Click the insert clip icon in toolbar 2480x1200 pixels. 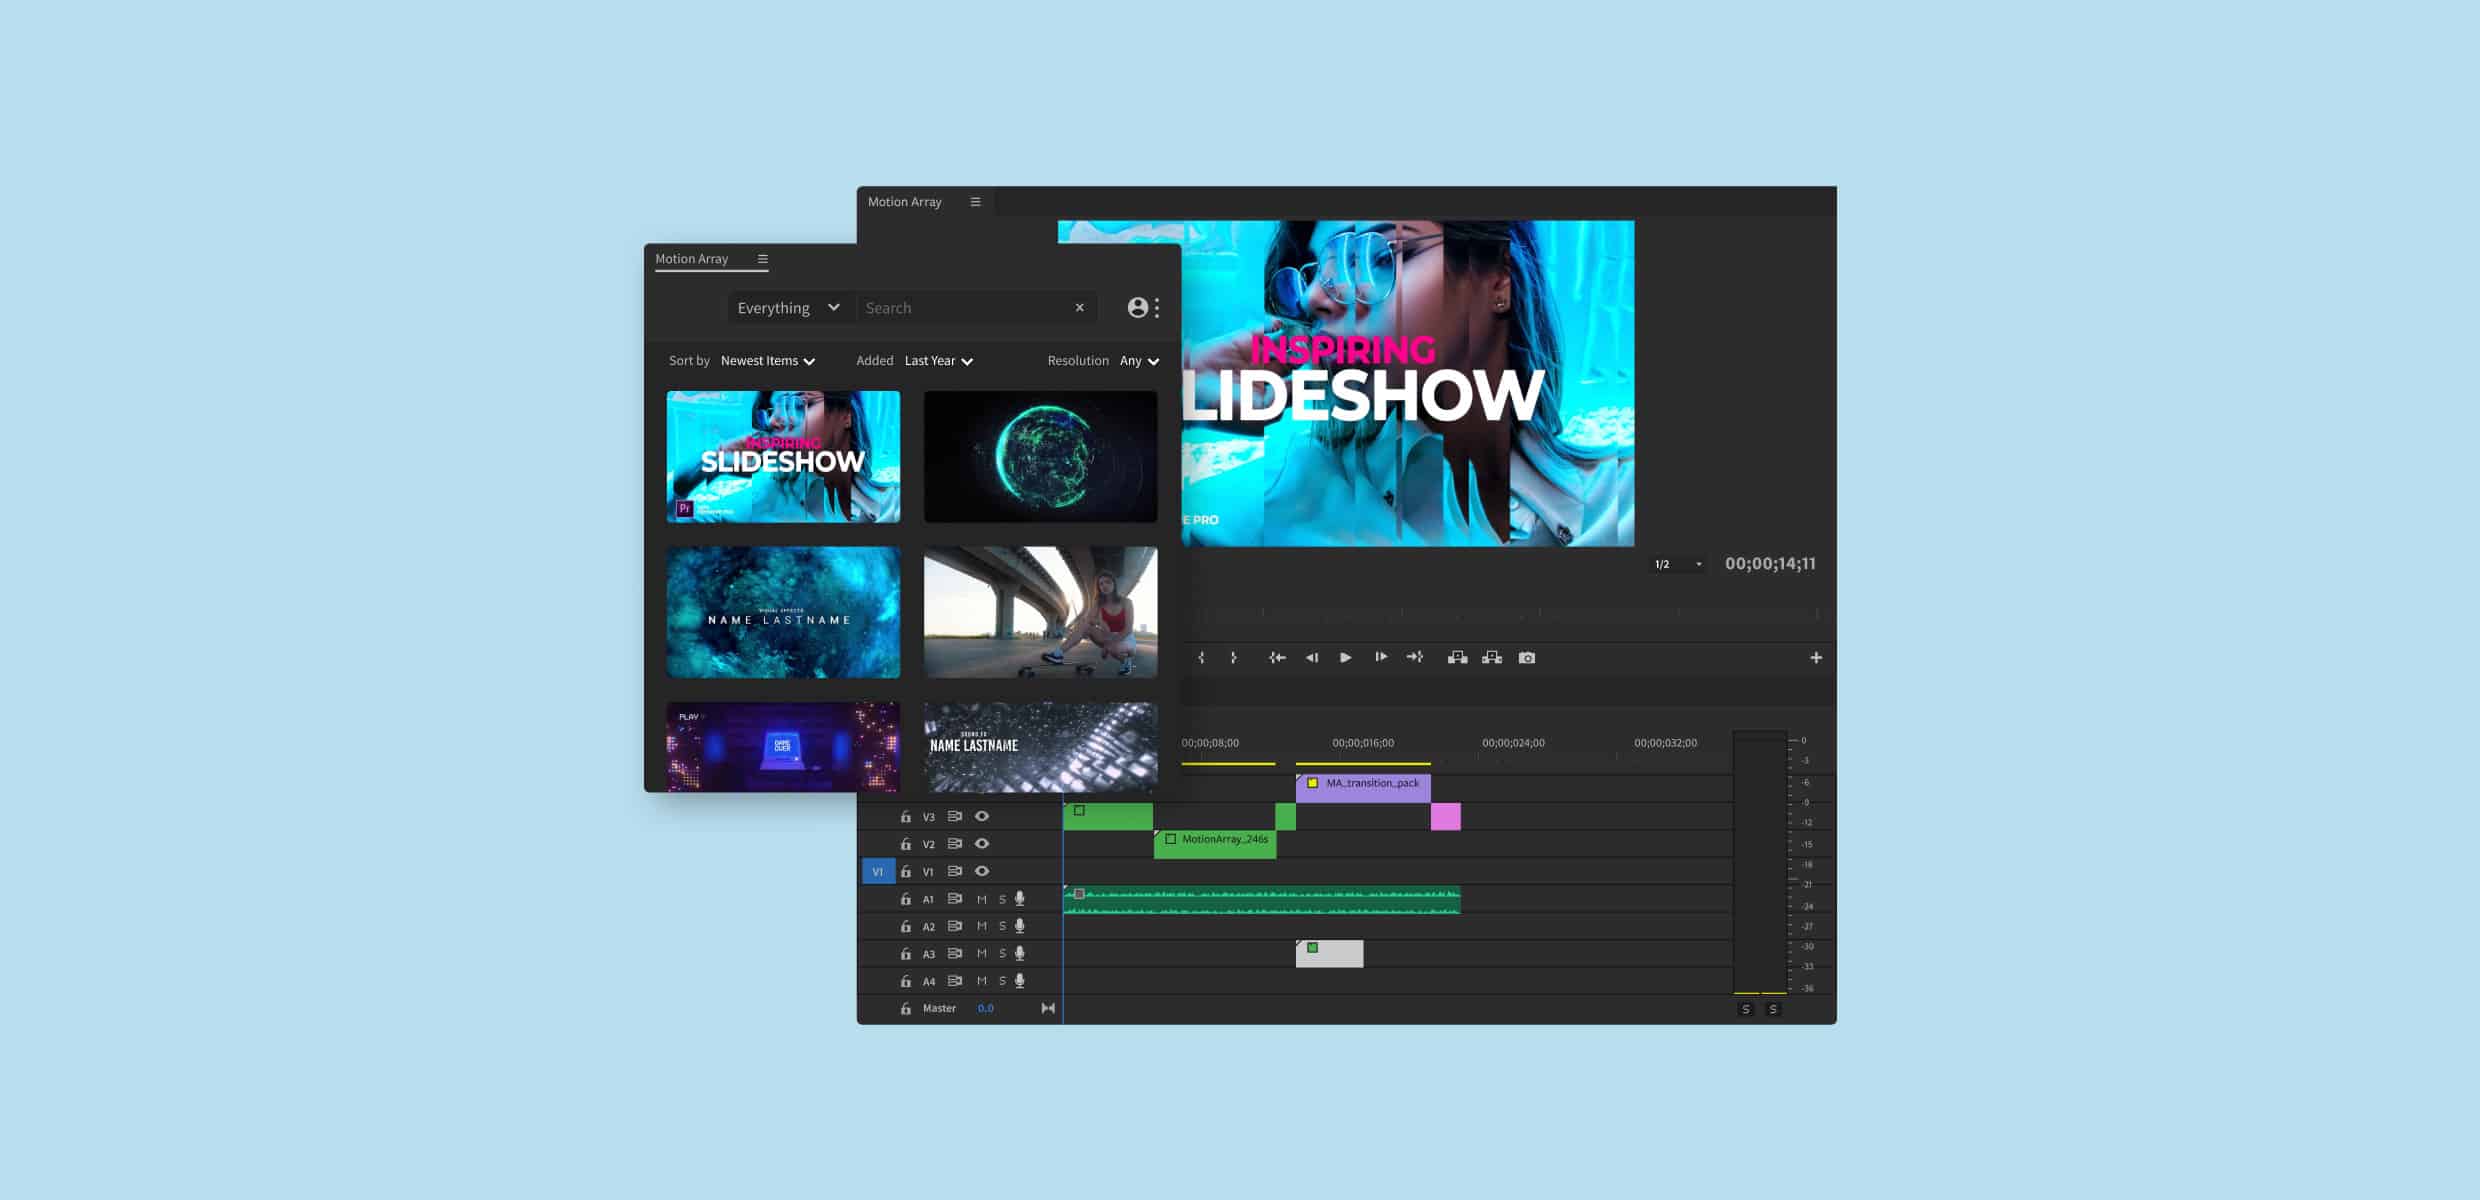1457,658
